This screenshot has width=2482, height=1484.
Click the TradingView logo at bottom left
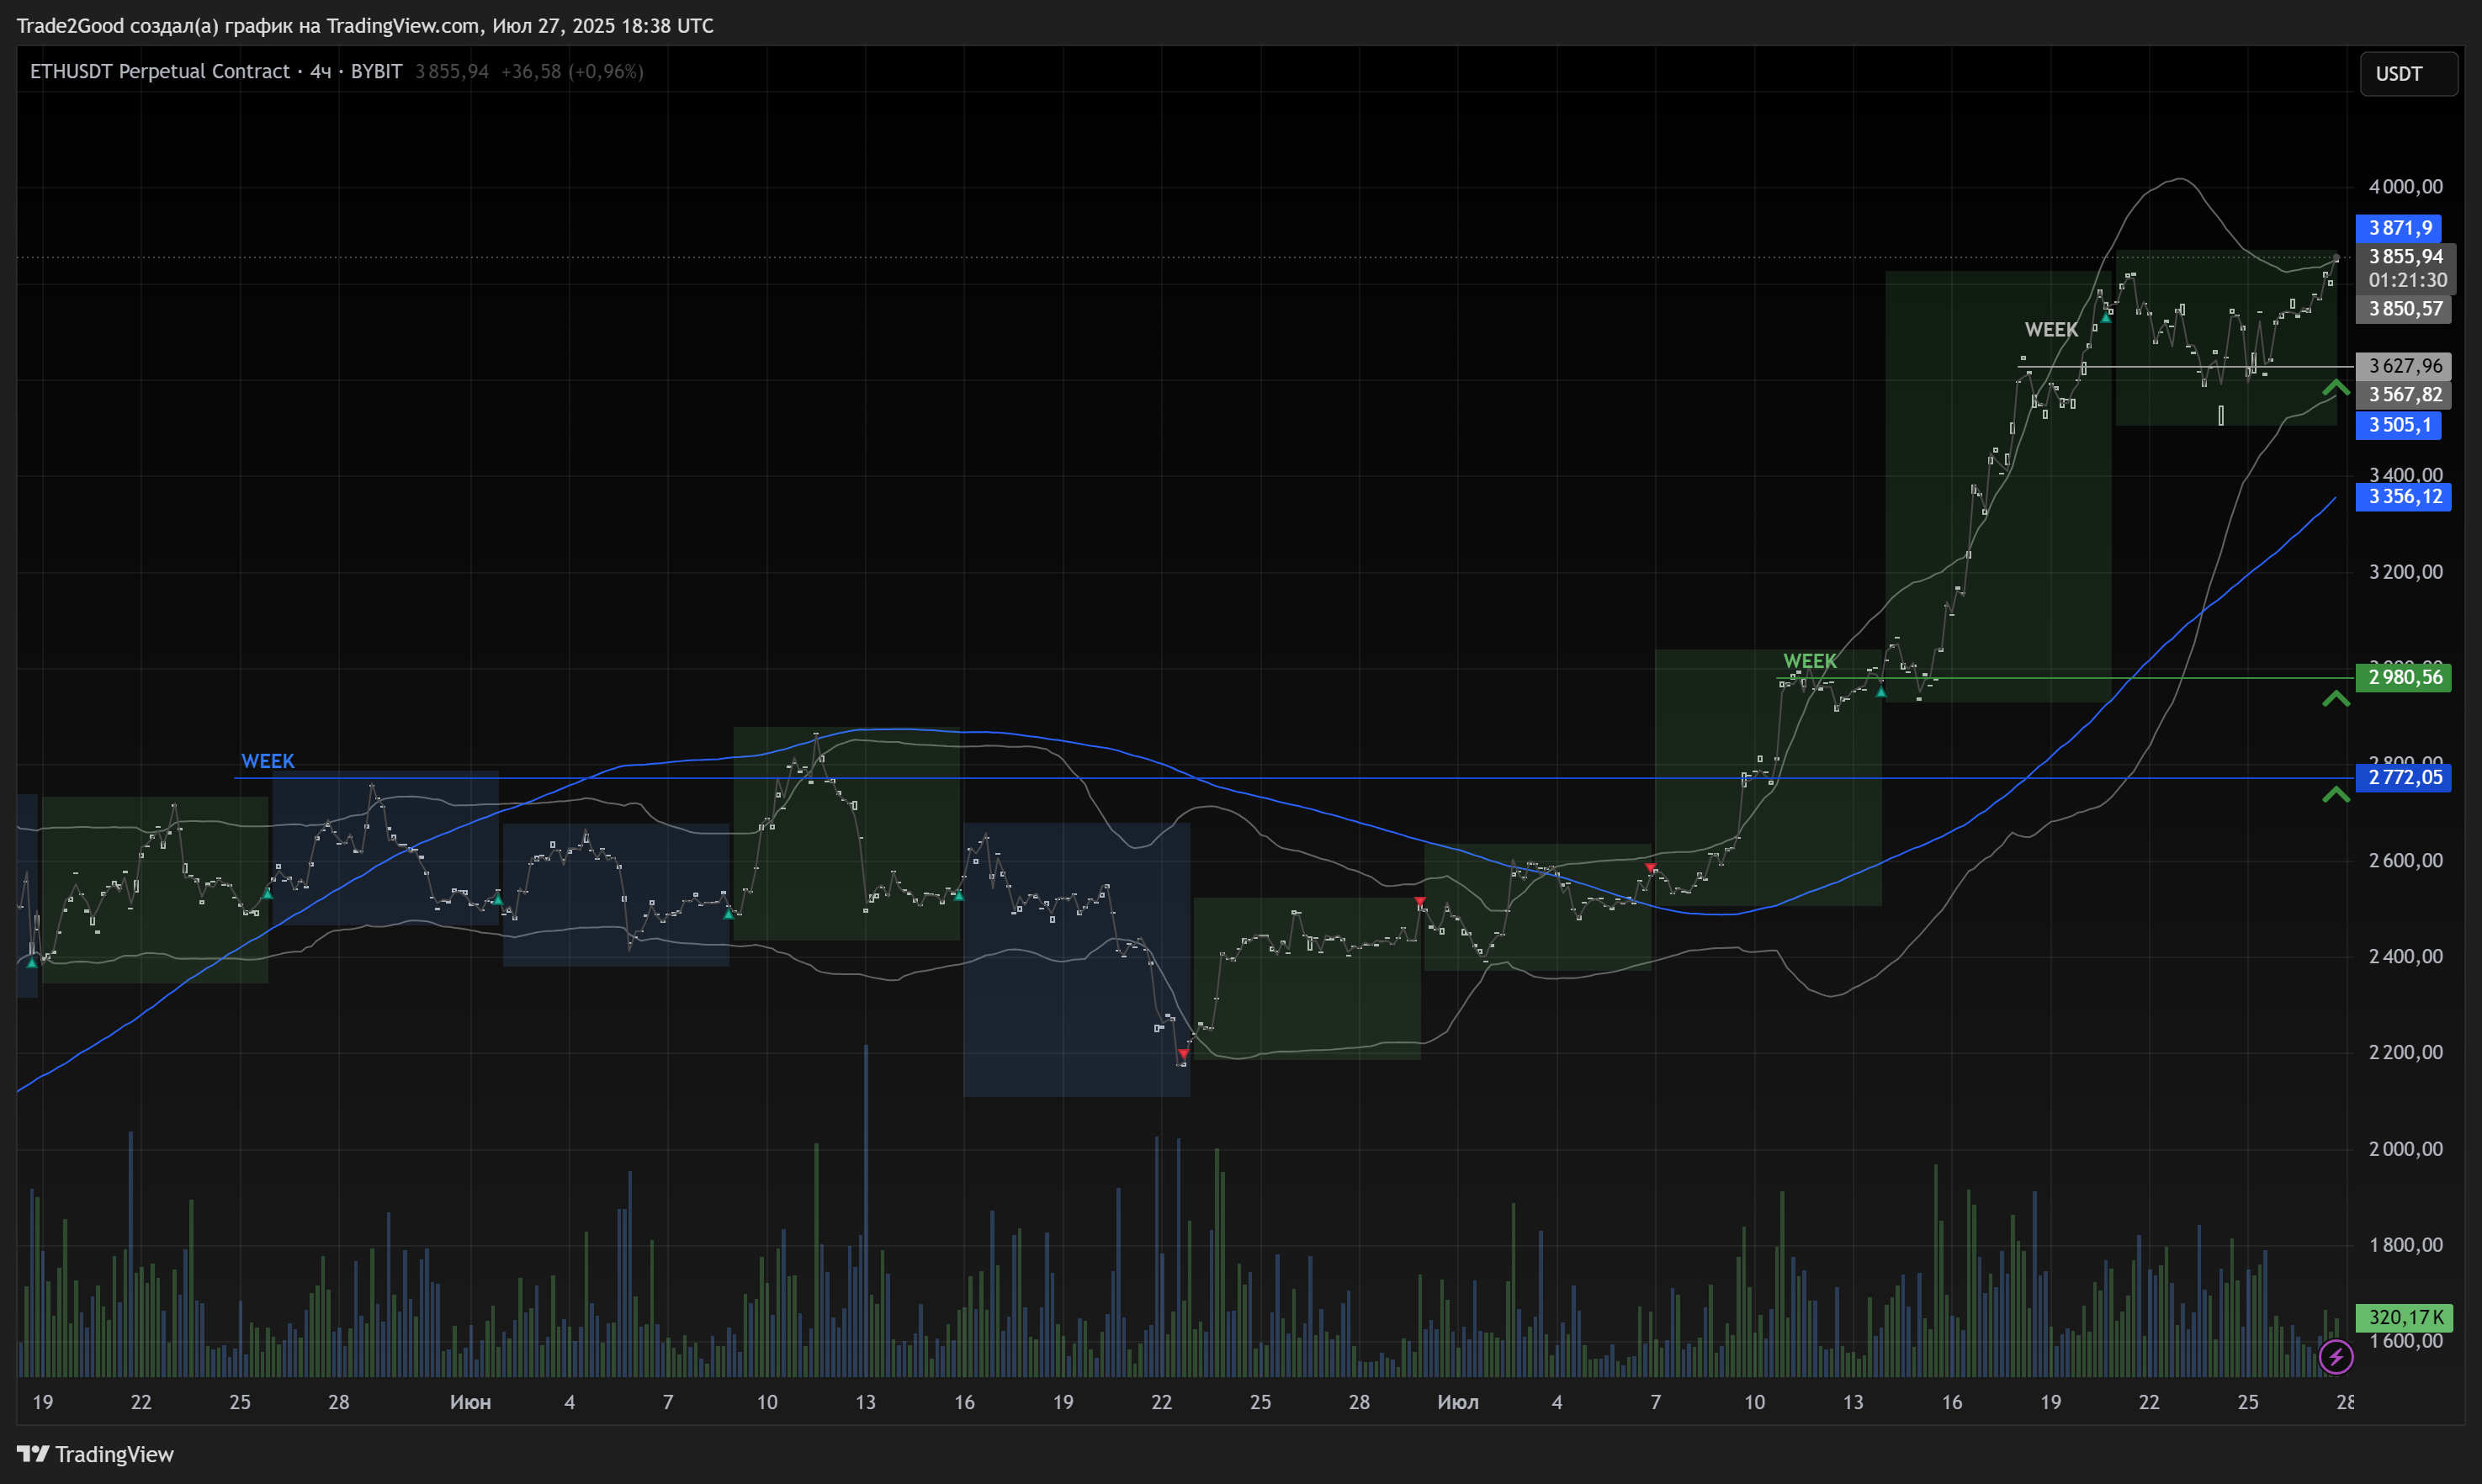pyautogui.click(x=96, y=1454)
